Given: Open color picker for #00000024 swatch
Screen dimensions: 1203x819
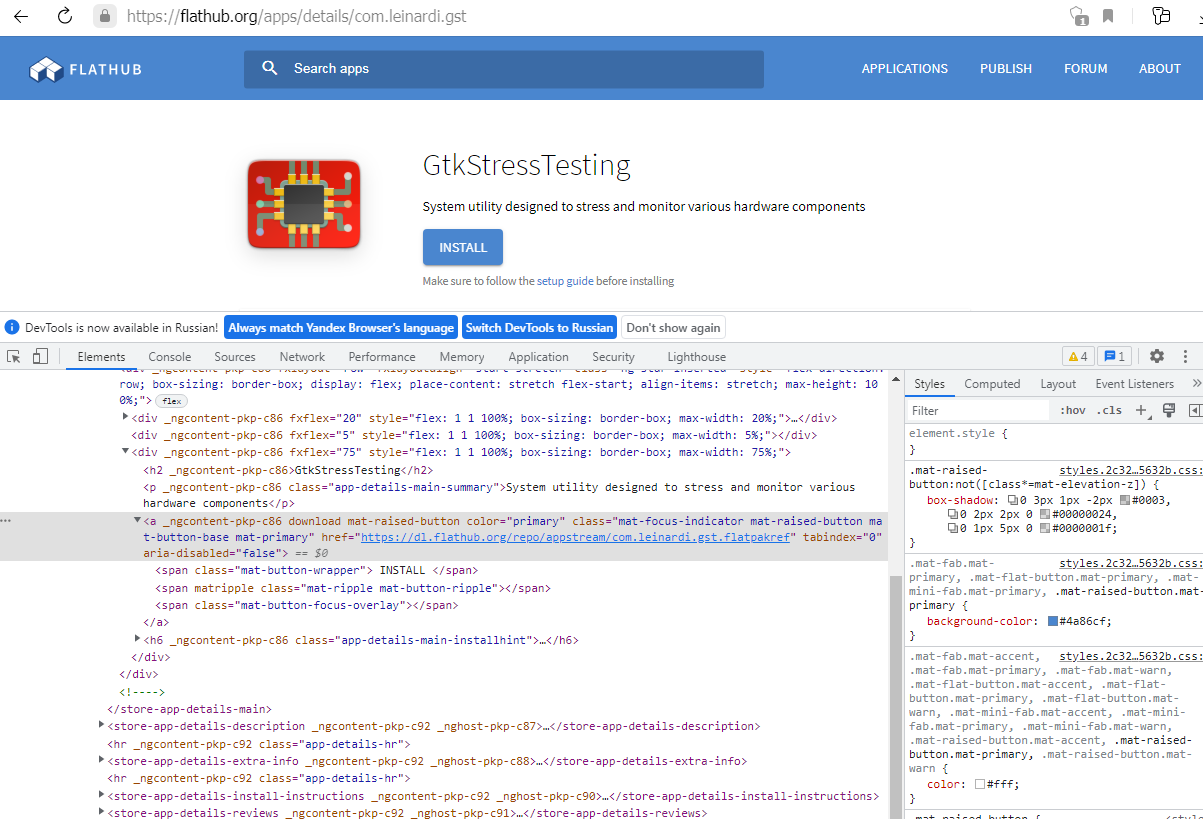Looking at the screenshot, I should point(1045,514).
